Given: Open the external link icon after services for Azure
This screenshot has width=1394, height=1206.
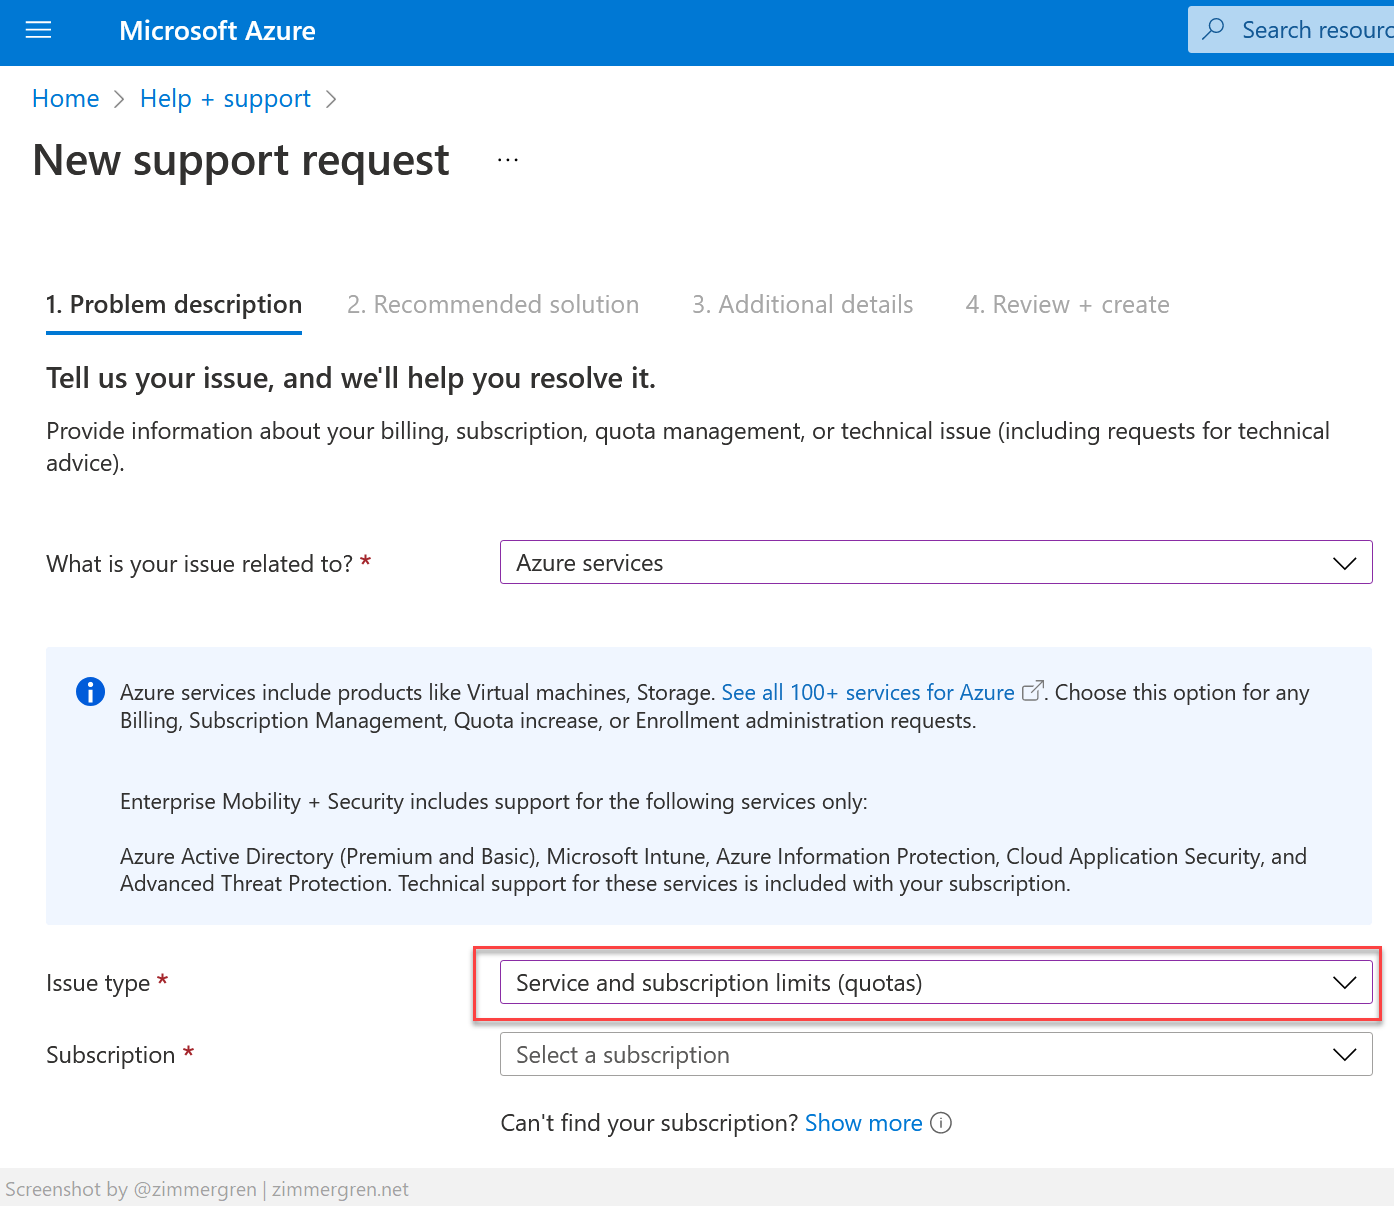Looking at the screenshot, I should (1032, 690).
